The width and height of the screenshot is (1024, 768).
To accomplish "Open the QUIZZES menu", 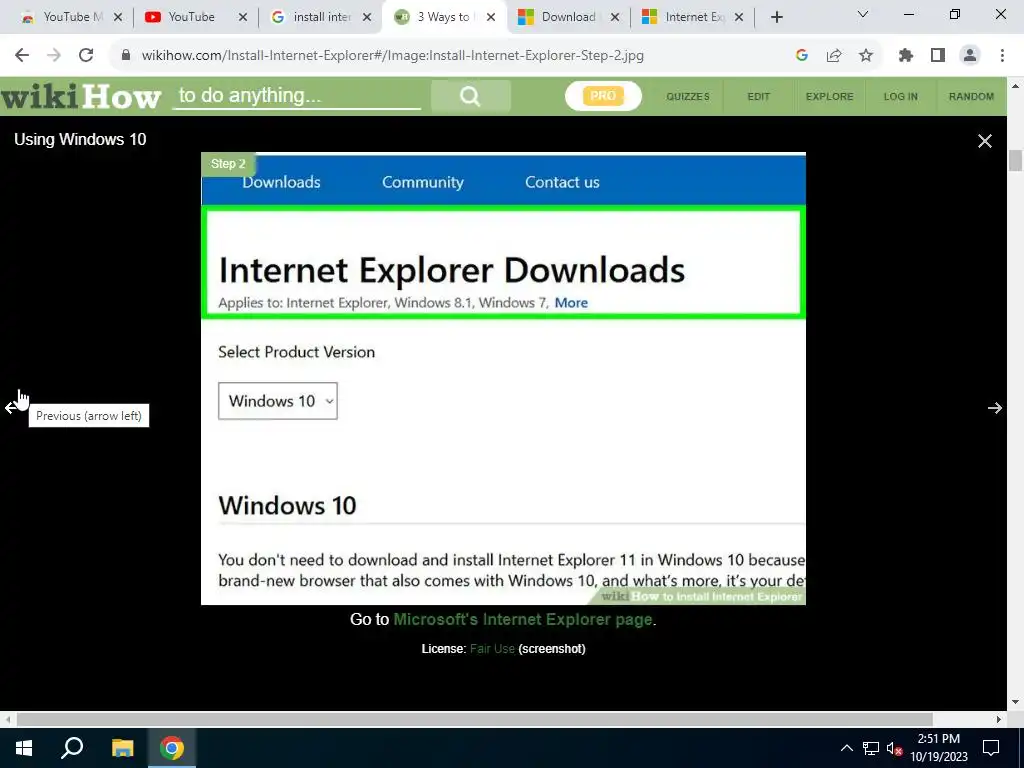I will coord(688,97).
